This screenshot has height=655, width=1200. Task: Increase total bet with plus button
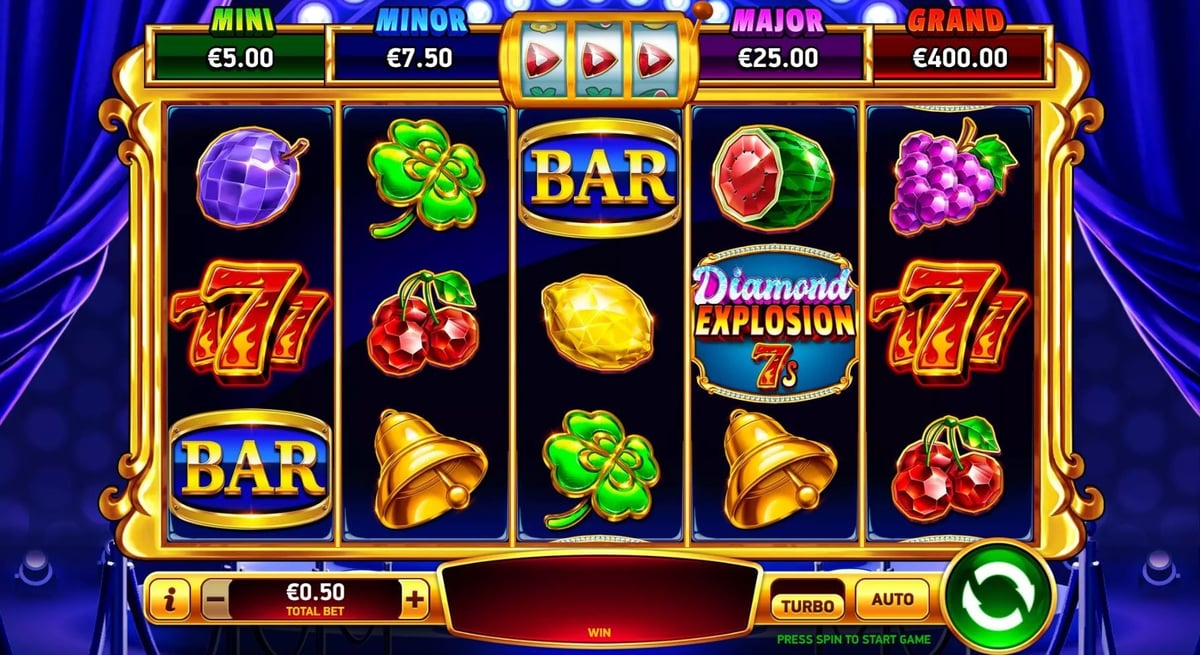pyautogui.click(x=415, y=600)
